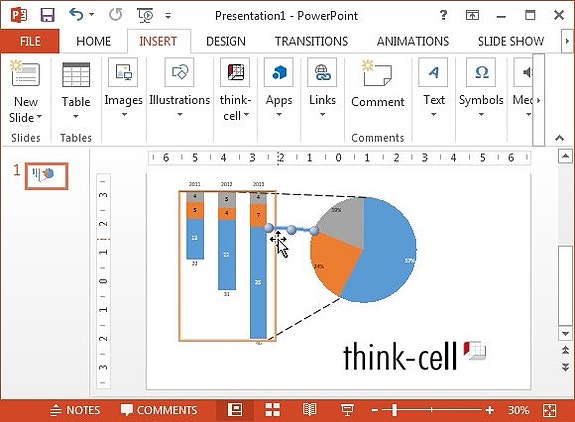The image size is (575, 422).
Task: Expand the Symbols dropdown arrow
Action: pyautogui.click(x=481, y=115)
